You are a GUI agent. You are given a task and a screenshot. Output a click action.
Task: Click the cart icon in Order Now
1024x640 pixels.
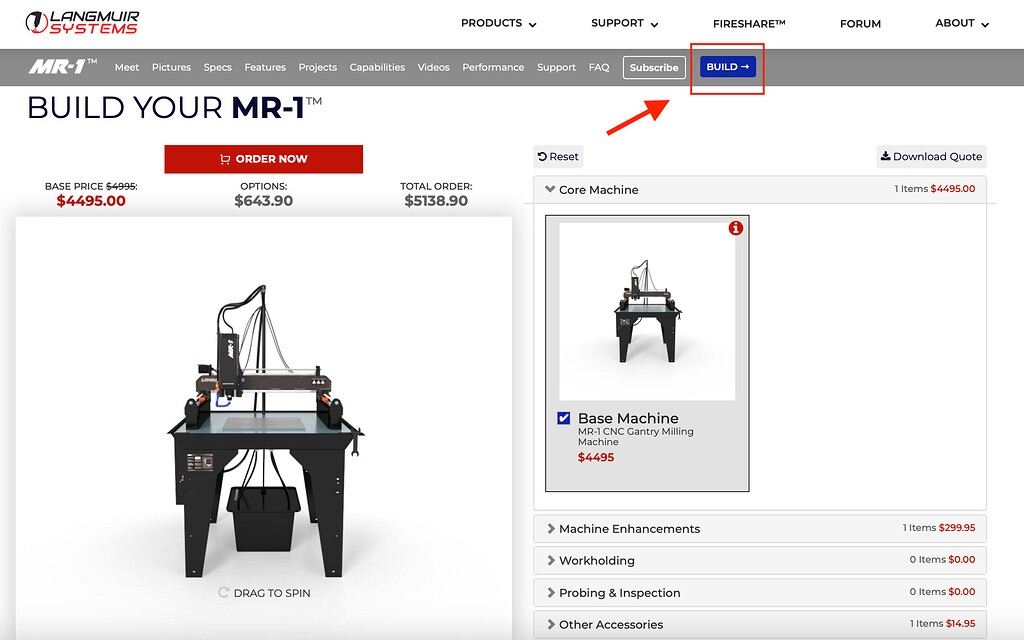click(227, 158)
